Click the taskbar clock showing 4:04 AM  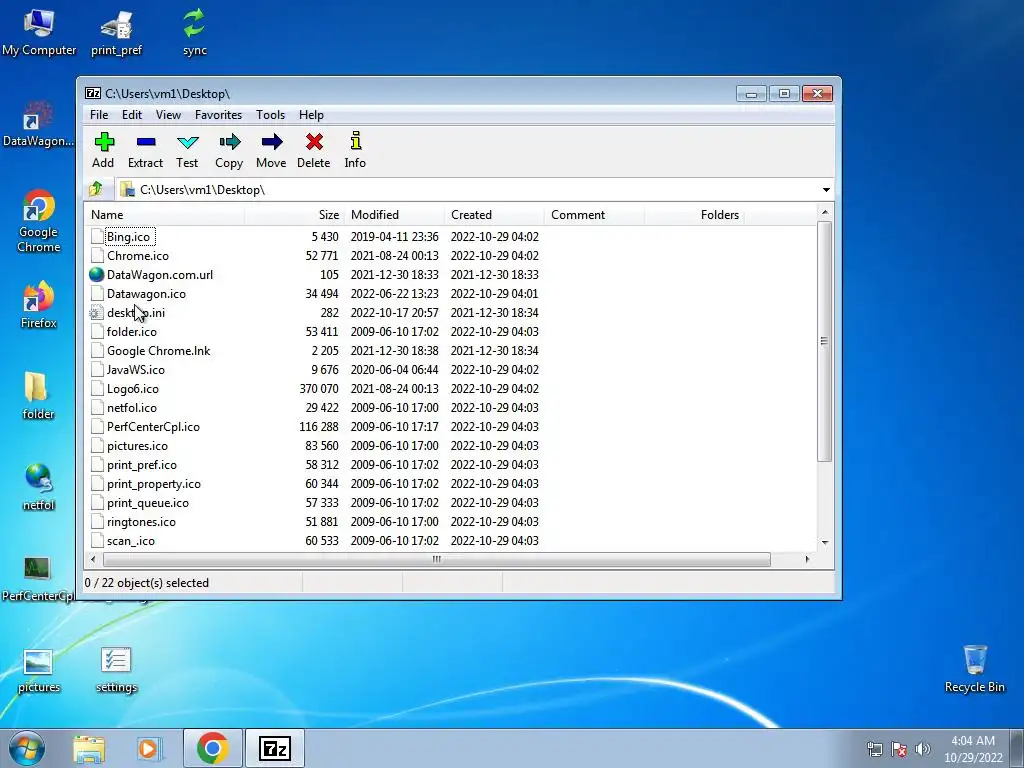coord(973,749)
